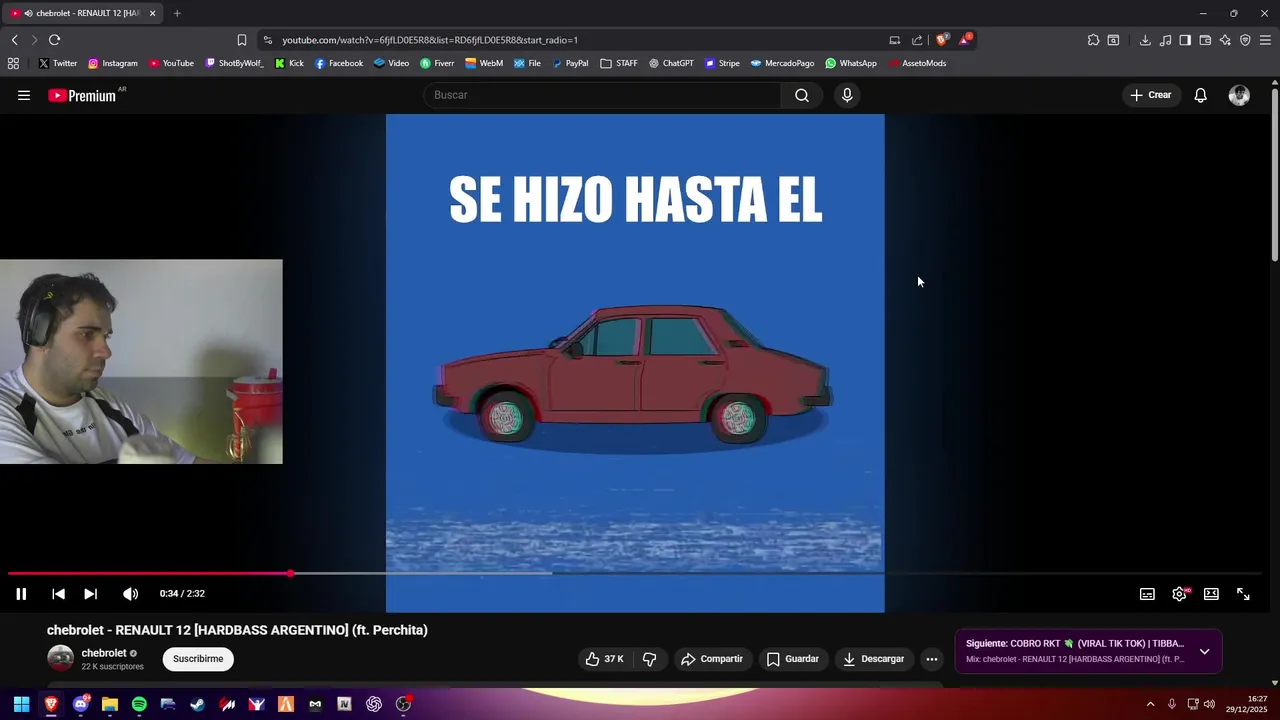The width and height of the screenshot is (1280, 720).
Task: Open the Brave VPN shield icon
Action: point(1245,40)
